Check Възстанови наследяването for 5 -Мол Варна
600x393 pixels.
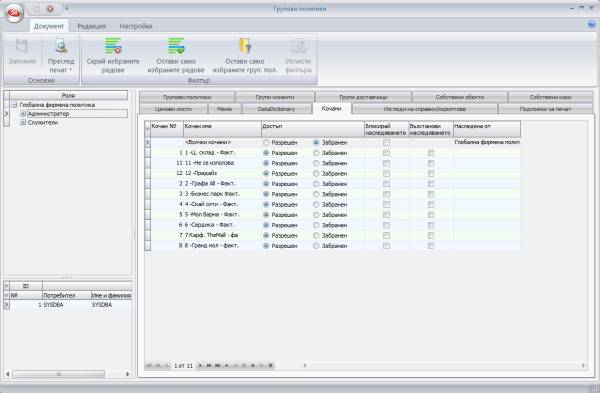coord(431,215)
